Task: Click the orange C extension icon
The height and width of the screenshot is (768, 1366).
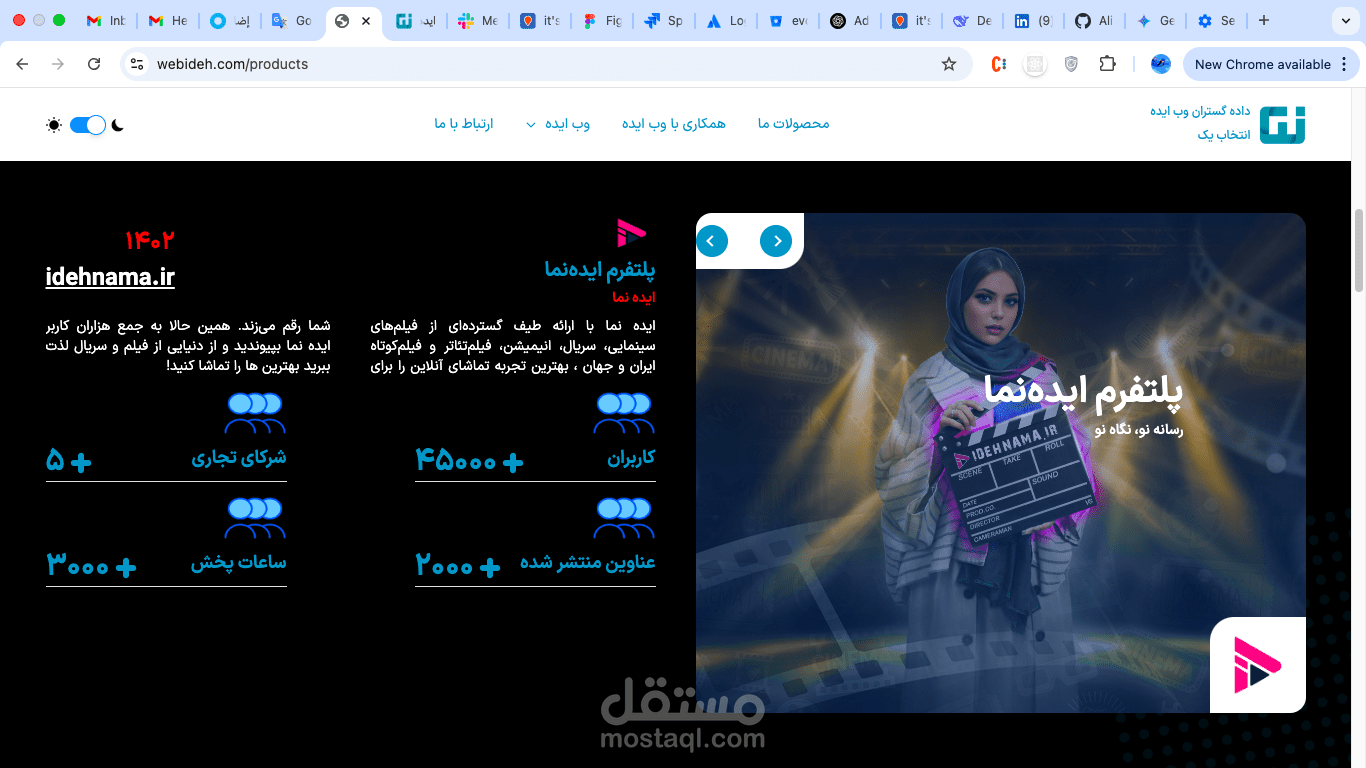Action: [x=998, y=64]
